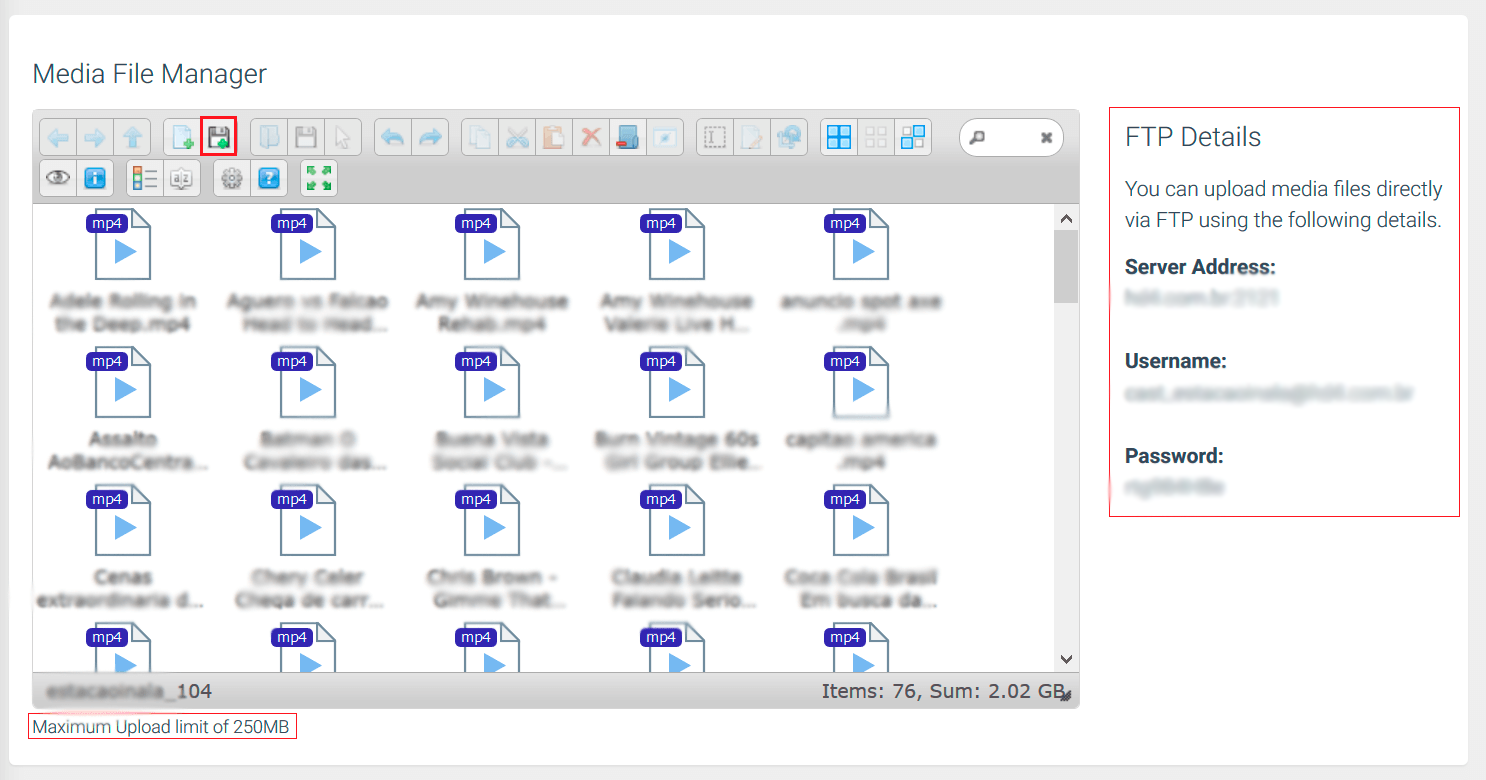Select the Chris Brown - Gimme That file

[492, 548]
